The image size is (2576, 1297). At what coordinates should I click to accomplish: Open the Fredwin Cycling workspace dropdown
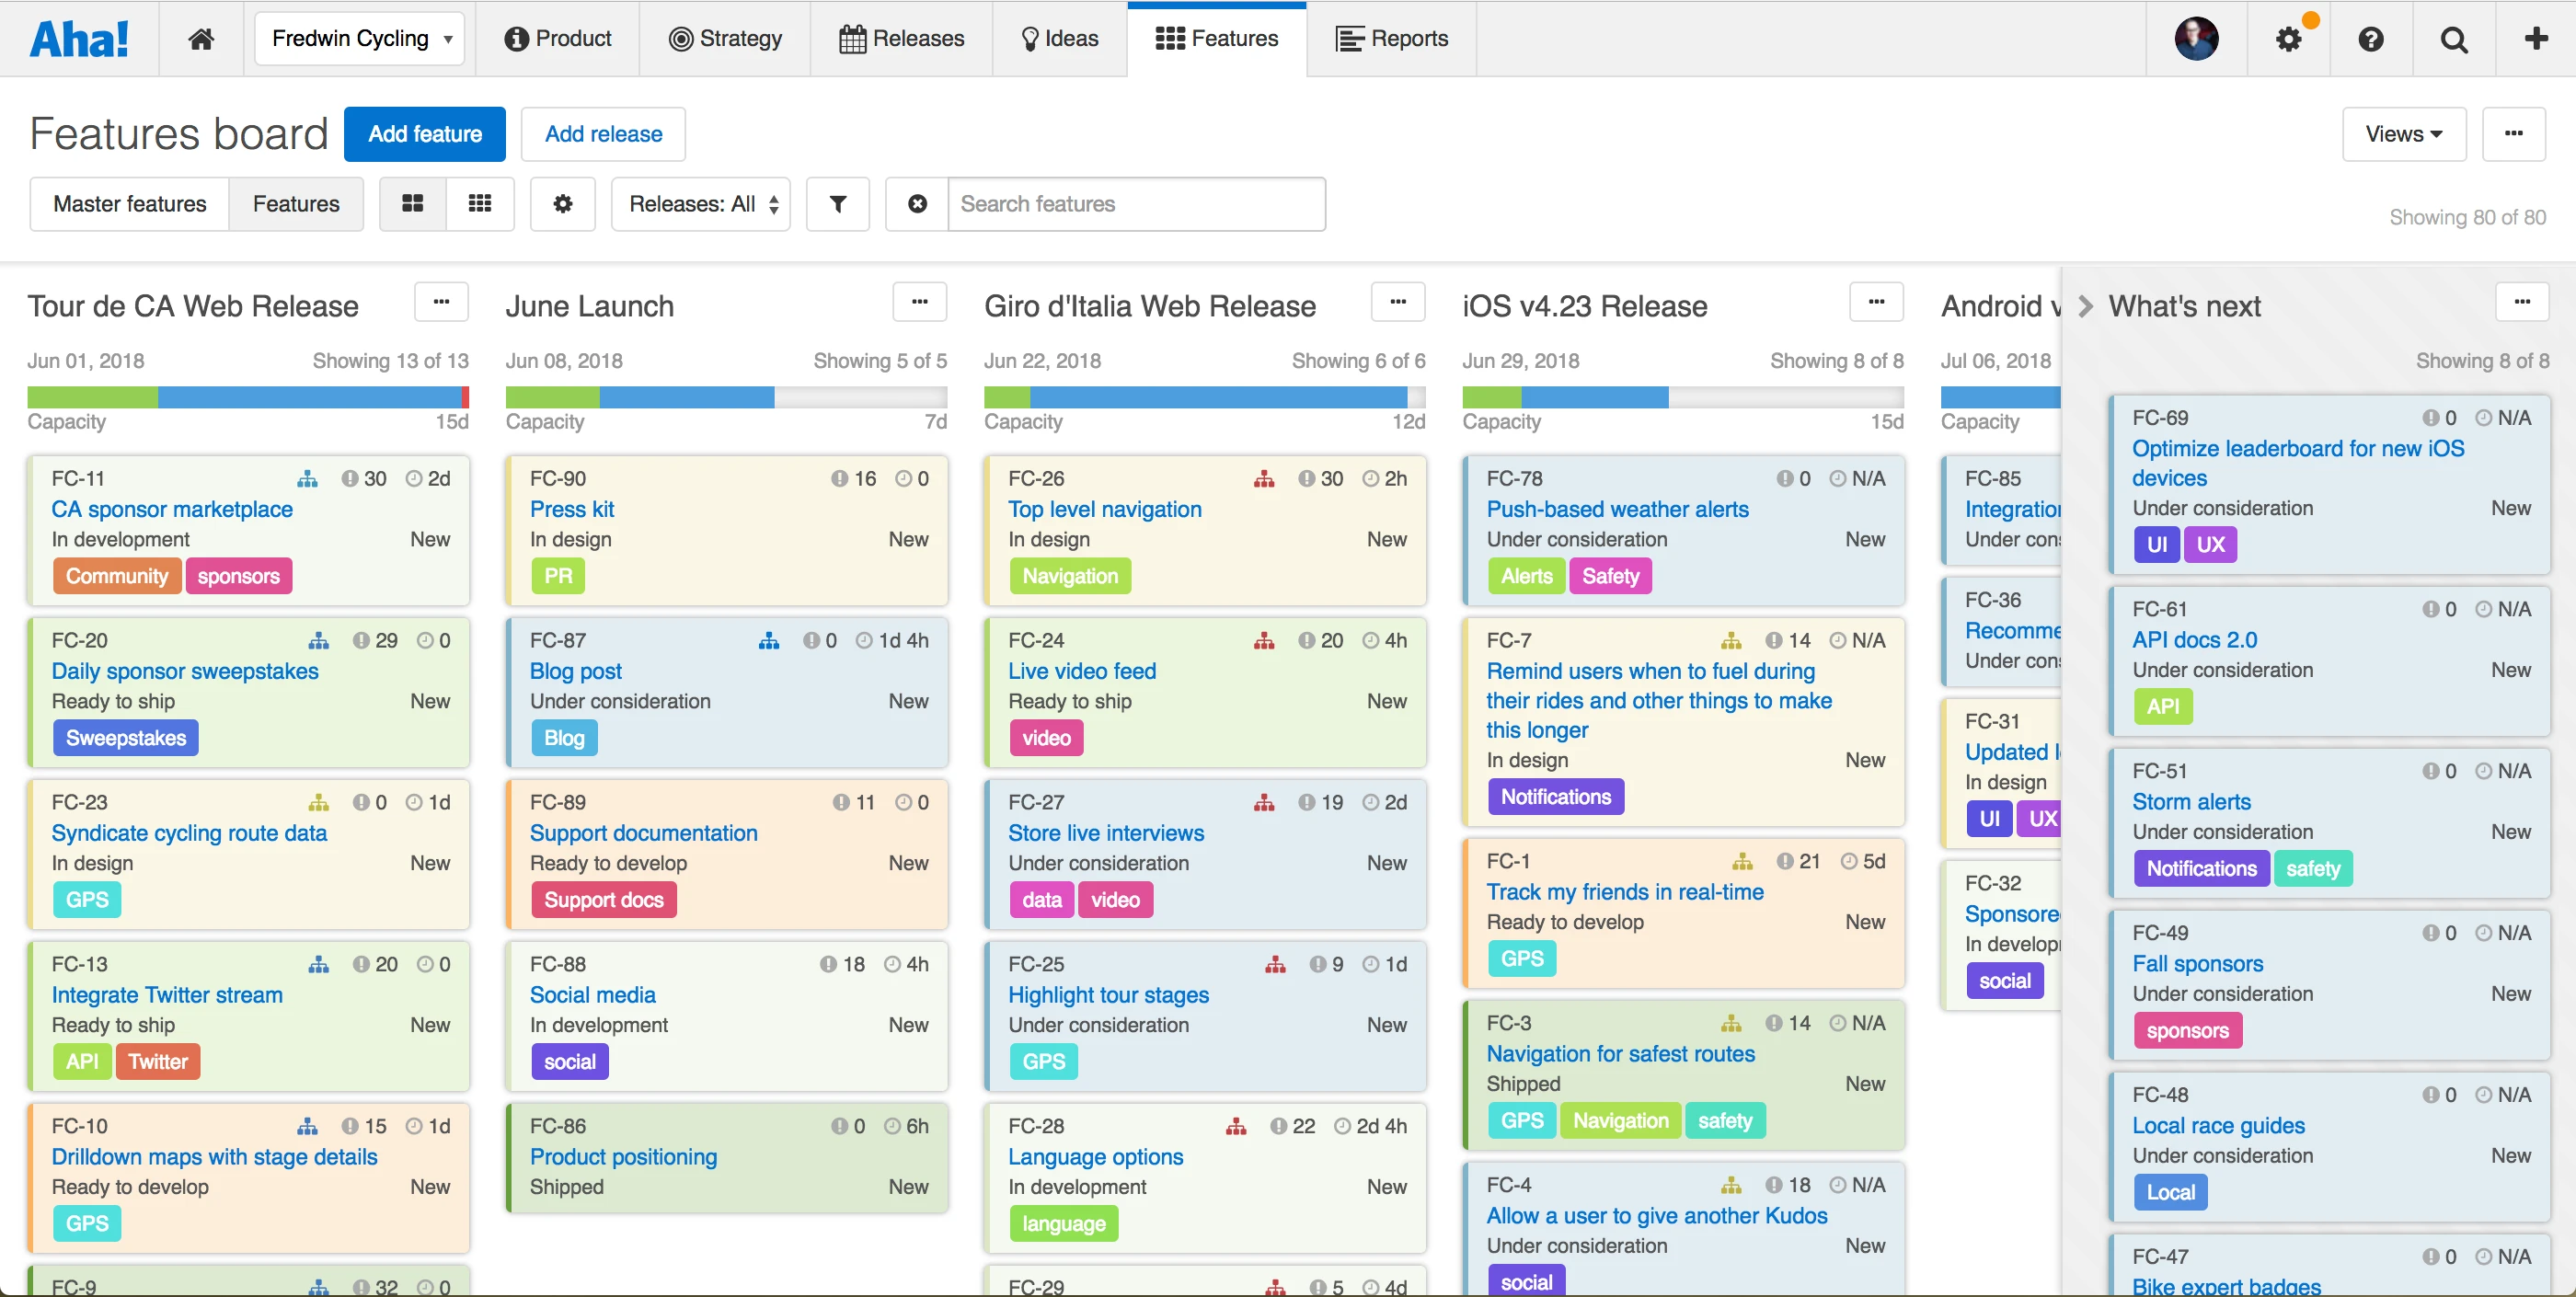pos(360,39)
